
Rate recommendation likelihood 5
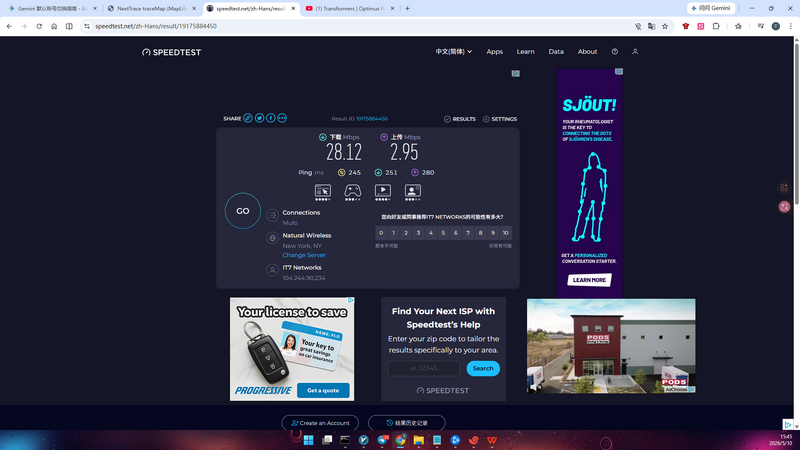443,233
